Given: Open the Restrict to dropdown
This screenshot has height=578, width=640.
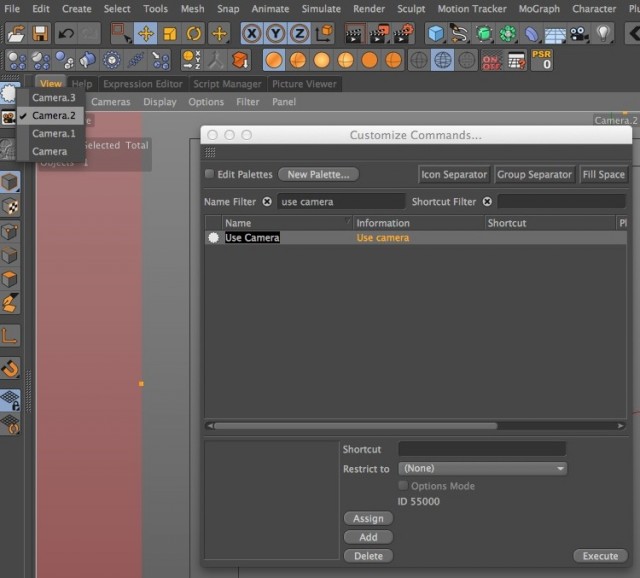Looking at the screenshot, I should click(482, 468).
